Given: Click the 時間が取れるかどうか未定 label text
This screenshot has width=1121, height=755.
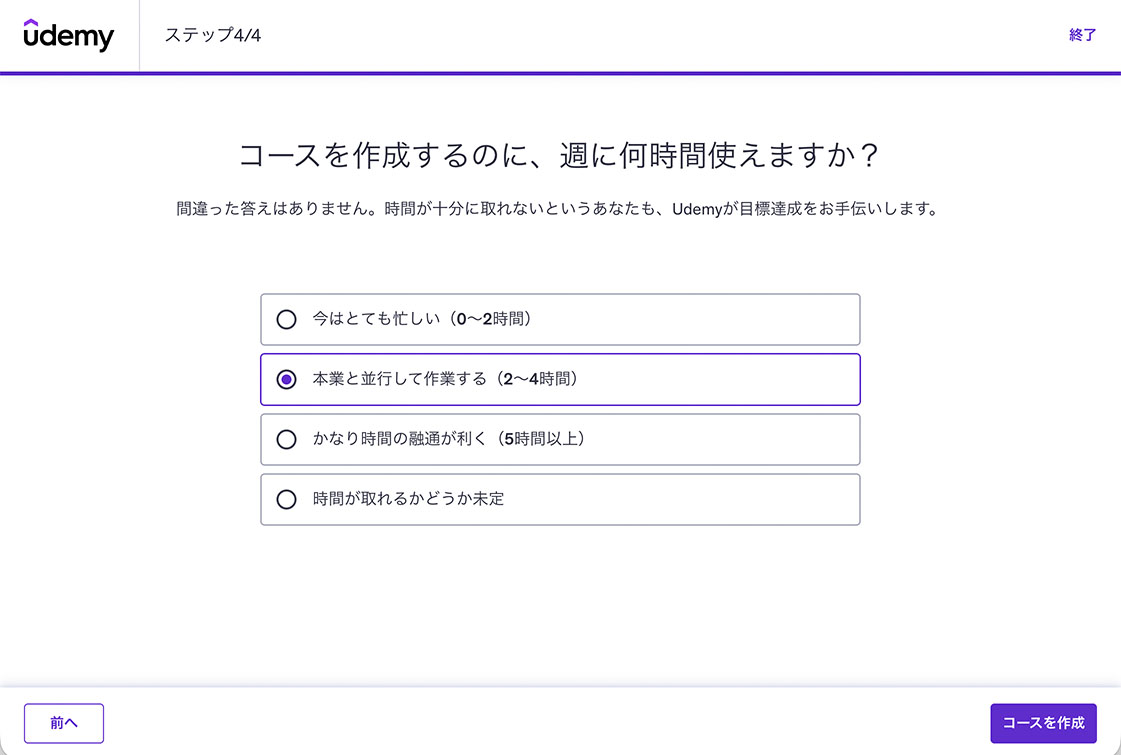Looking at the screenshot, I should pyautogui.click(x=408, y=499).
